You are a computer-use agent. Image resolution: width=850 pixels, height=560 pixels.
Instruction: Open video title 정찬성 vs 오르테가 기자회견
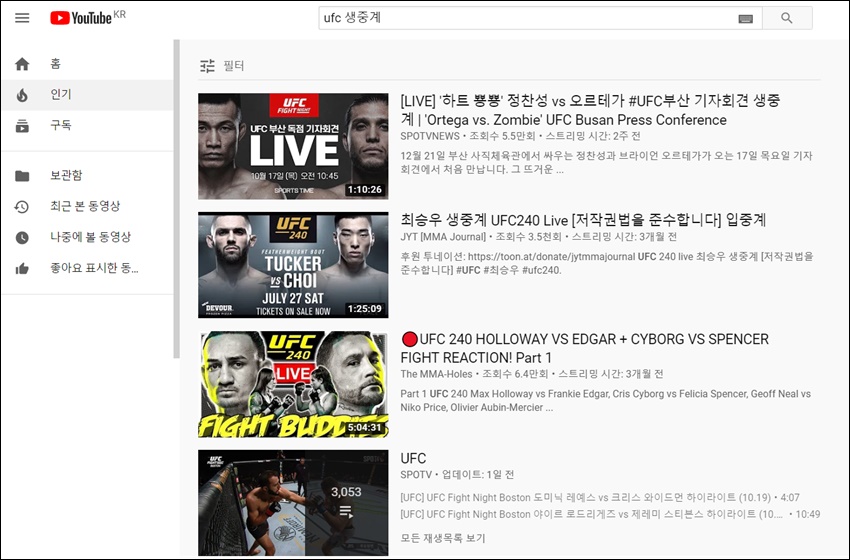click(590, 110)
